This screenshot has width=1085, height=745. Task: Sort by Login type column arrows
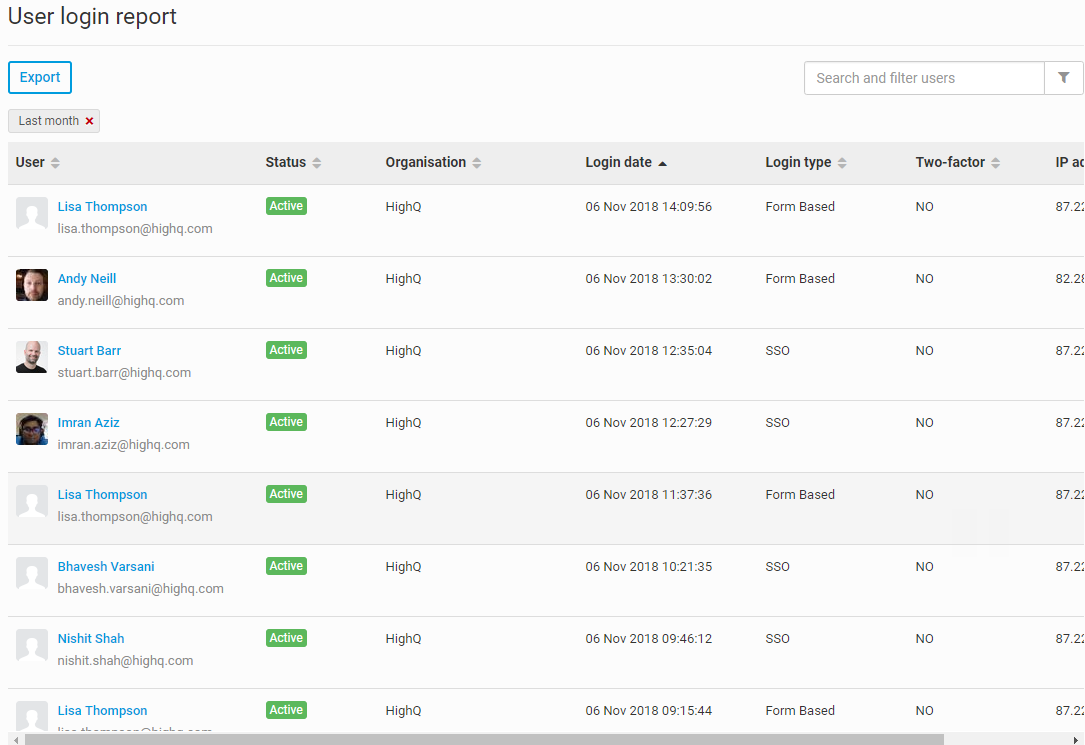pyautogui.click(x=842, y=163)
